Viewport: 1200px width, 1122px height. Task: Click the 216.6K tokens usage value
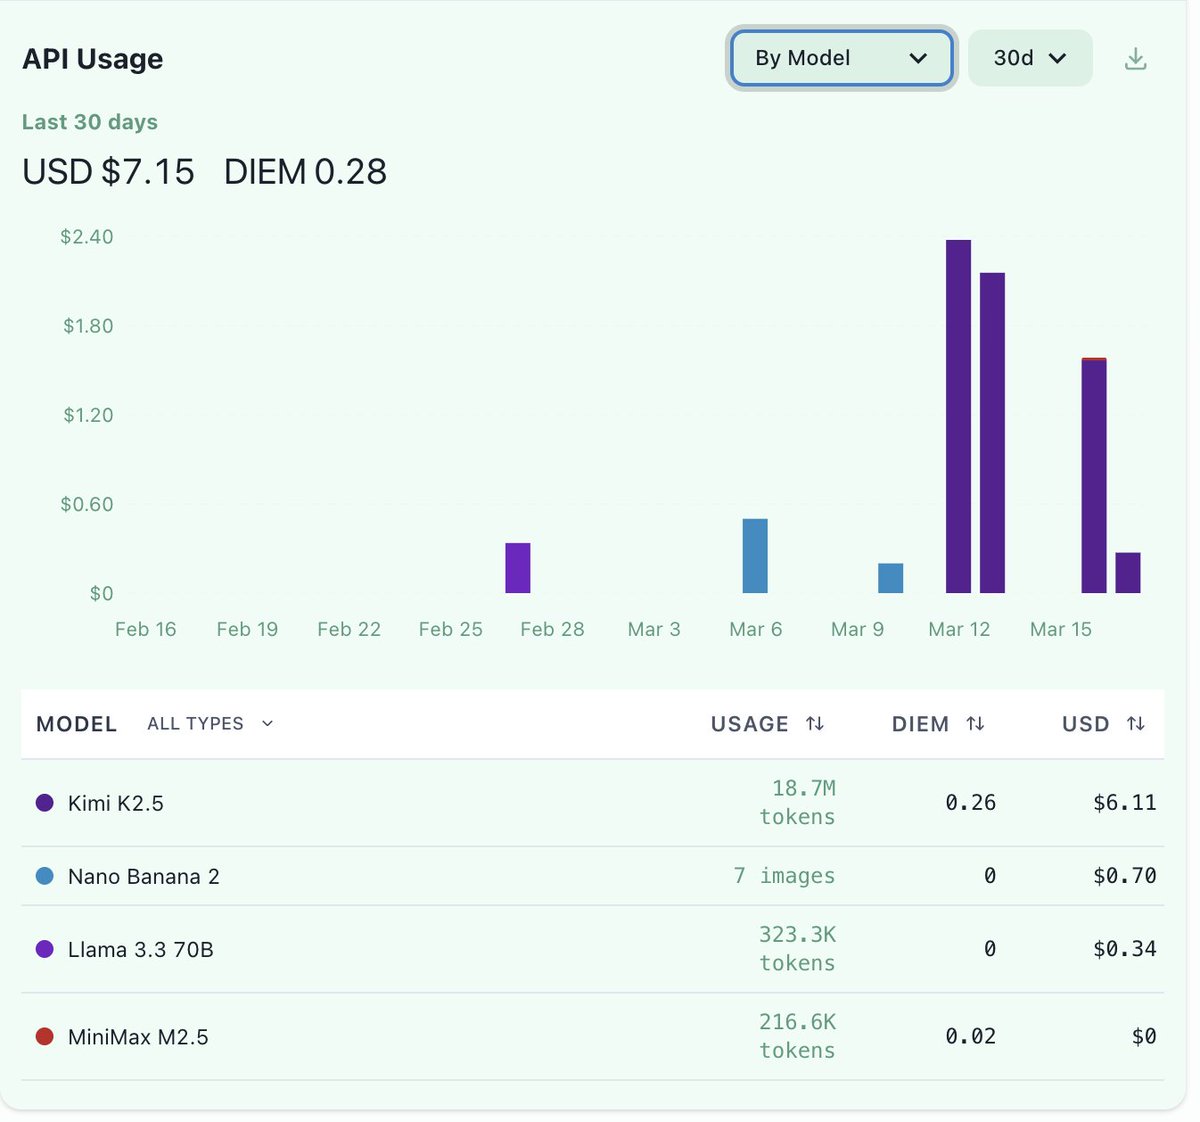[x=797, y=1036]
